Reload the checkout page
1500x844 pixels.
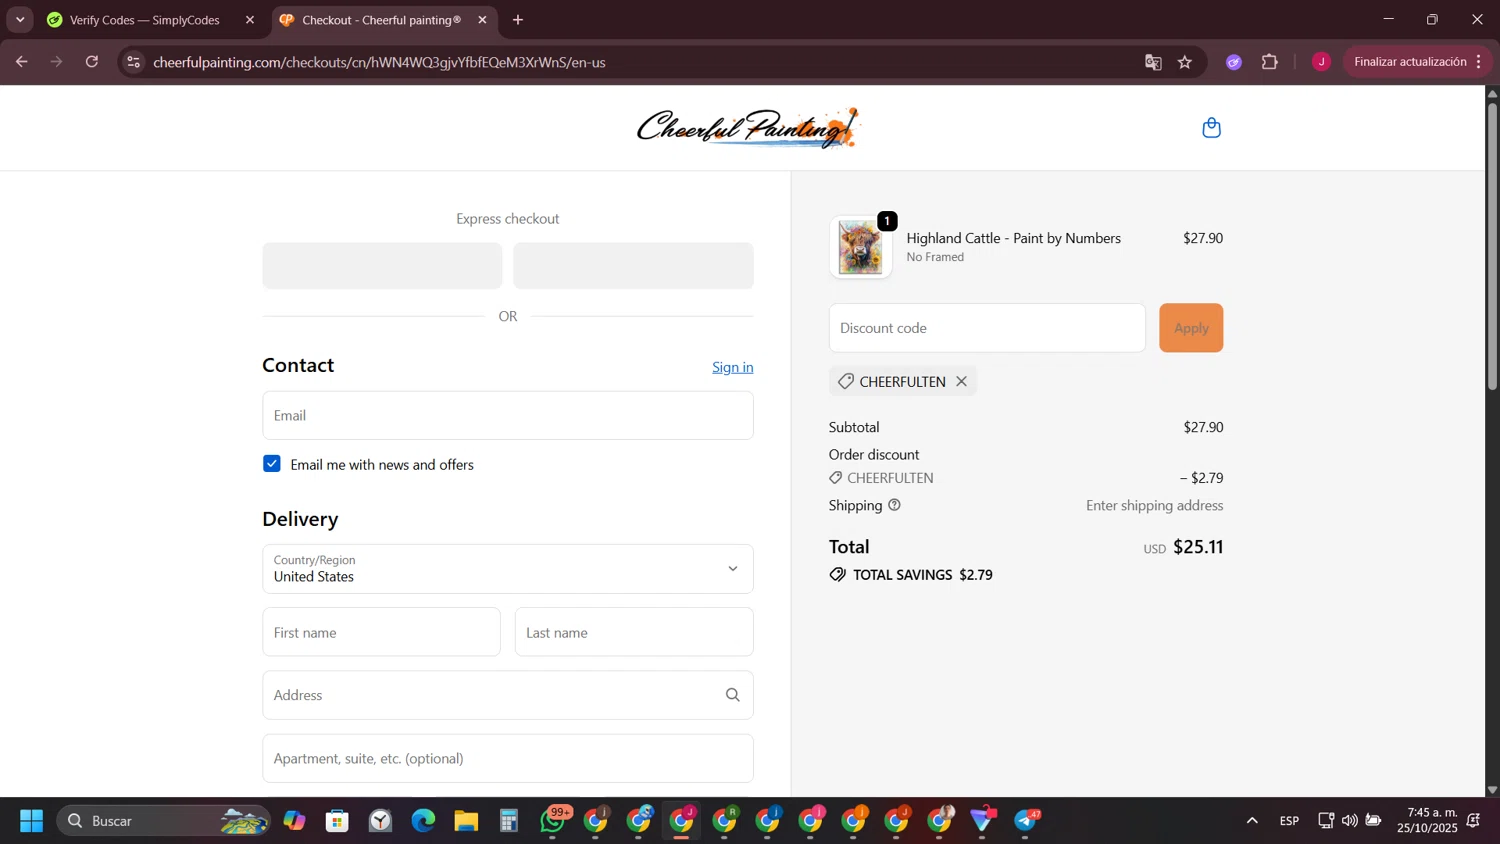tap(92, 62)
